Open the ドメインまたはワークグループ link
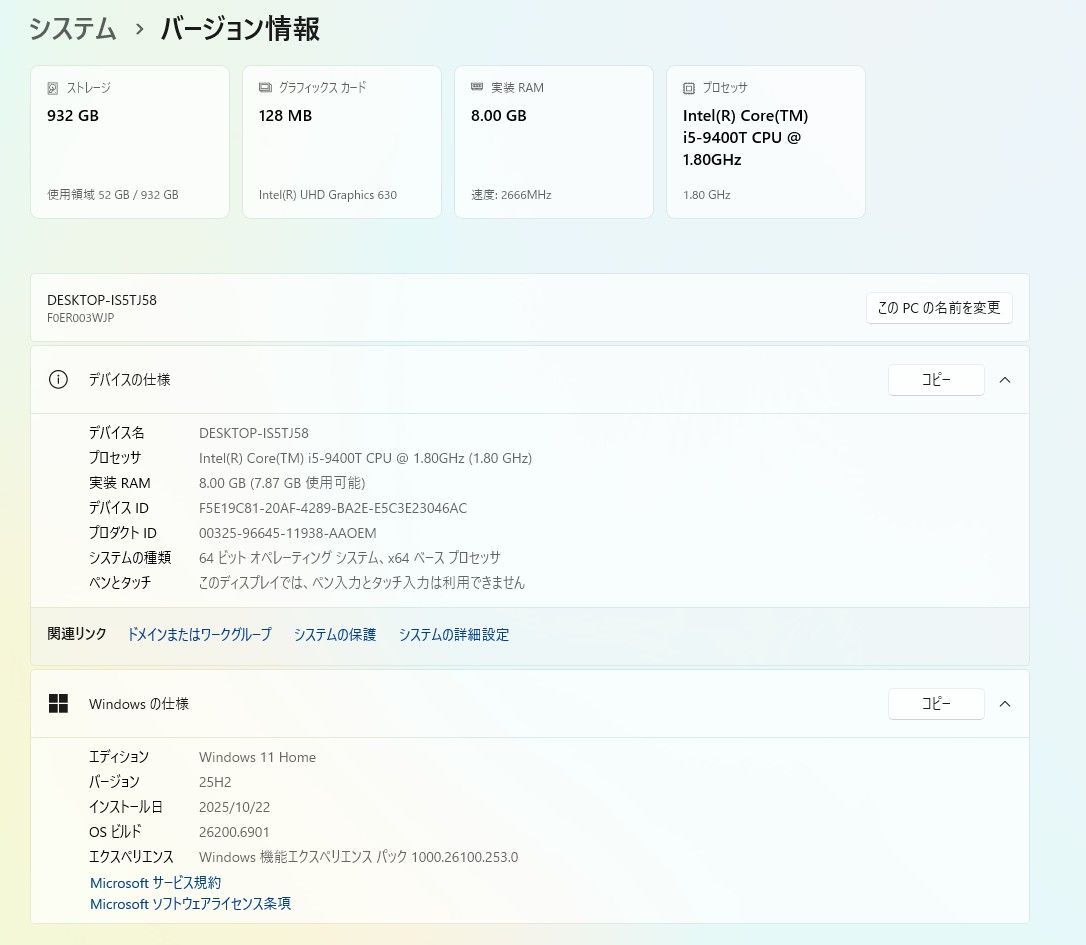The width and height of the screenshot is (1086, 945). coord(199,634)
